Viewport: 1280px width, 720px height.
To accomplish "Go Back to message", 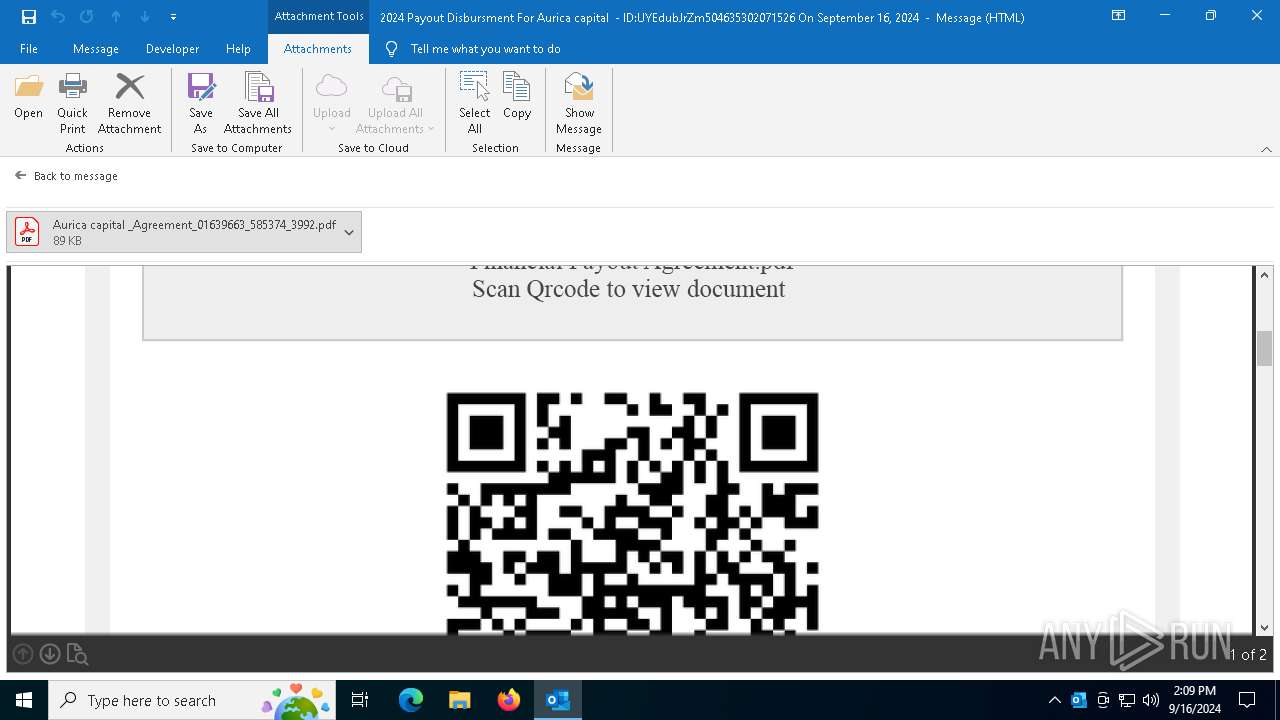I will coord(66,176).
